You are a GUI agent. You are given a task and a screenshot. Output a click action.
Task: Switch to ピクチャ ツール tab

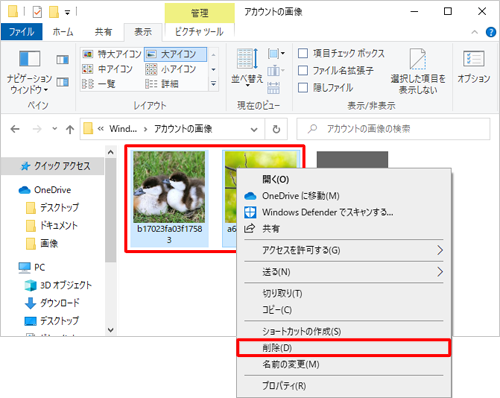tap(199, 32)
